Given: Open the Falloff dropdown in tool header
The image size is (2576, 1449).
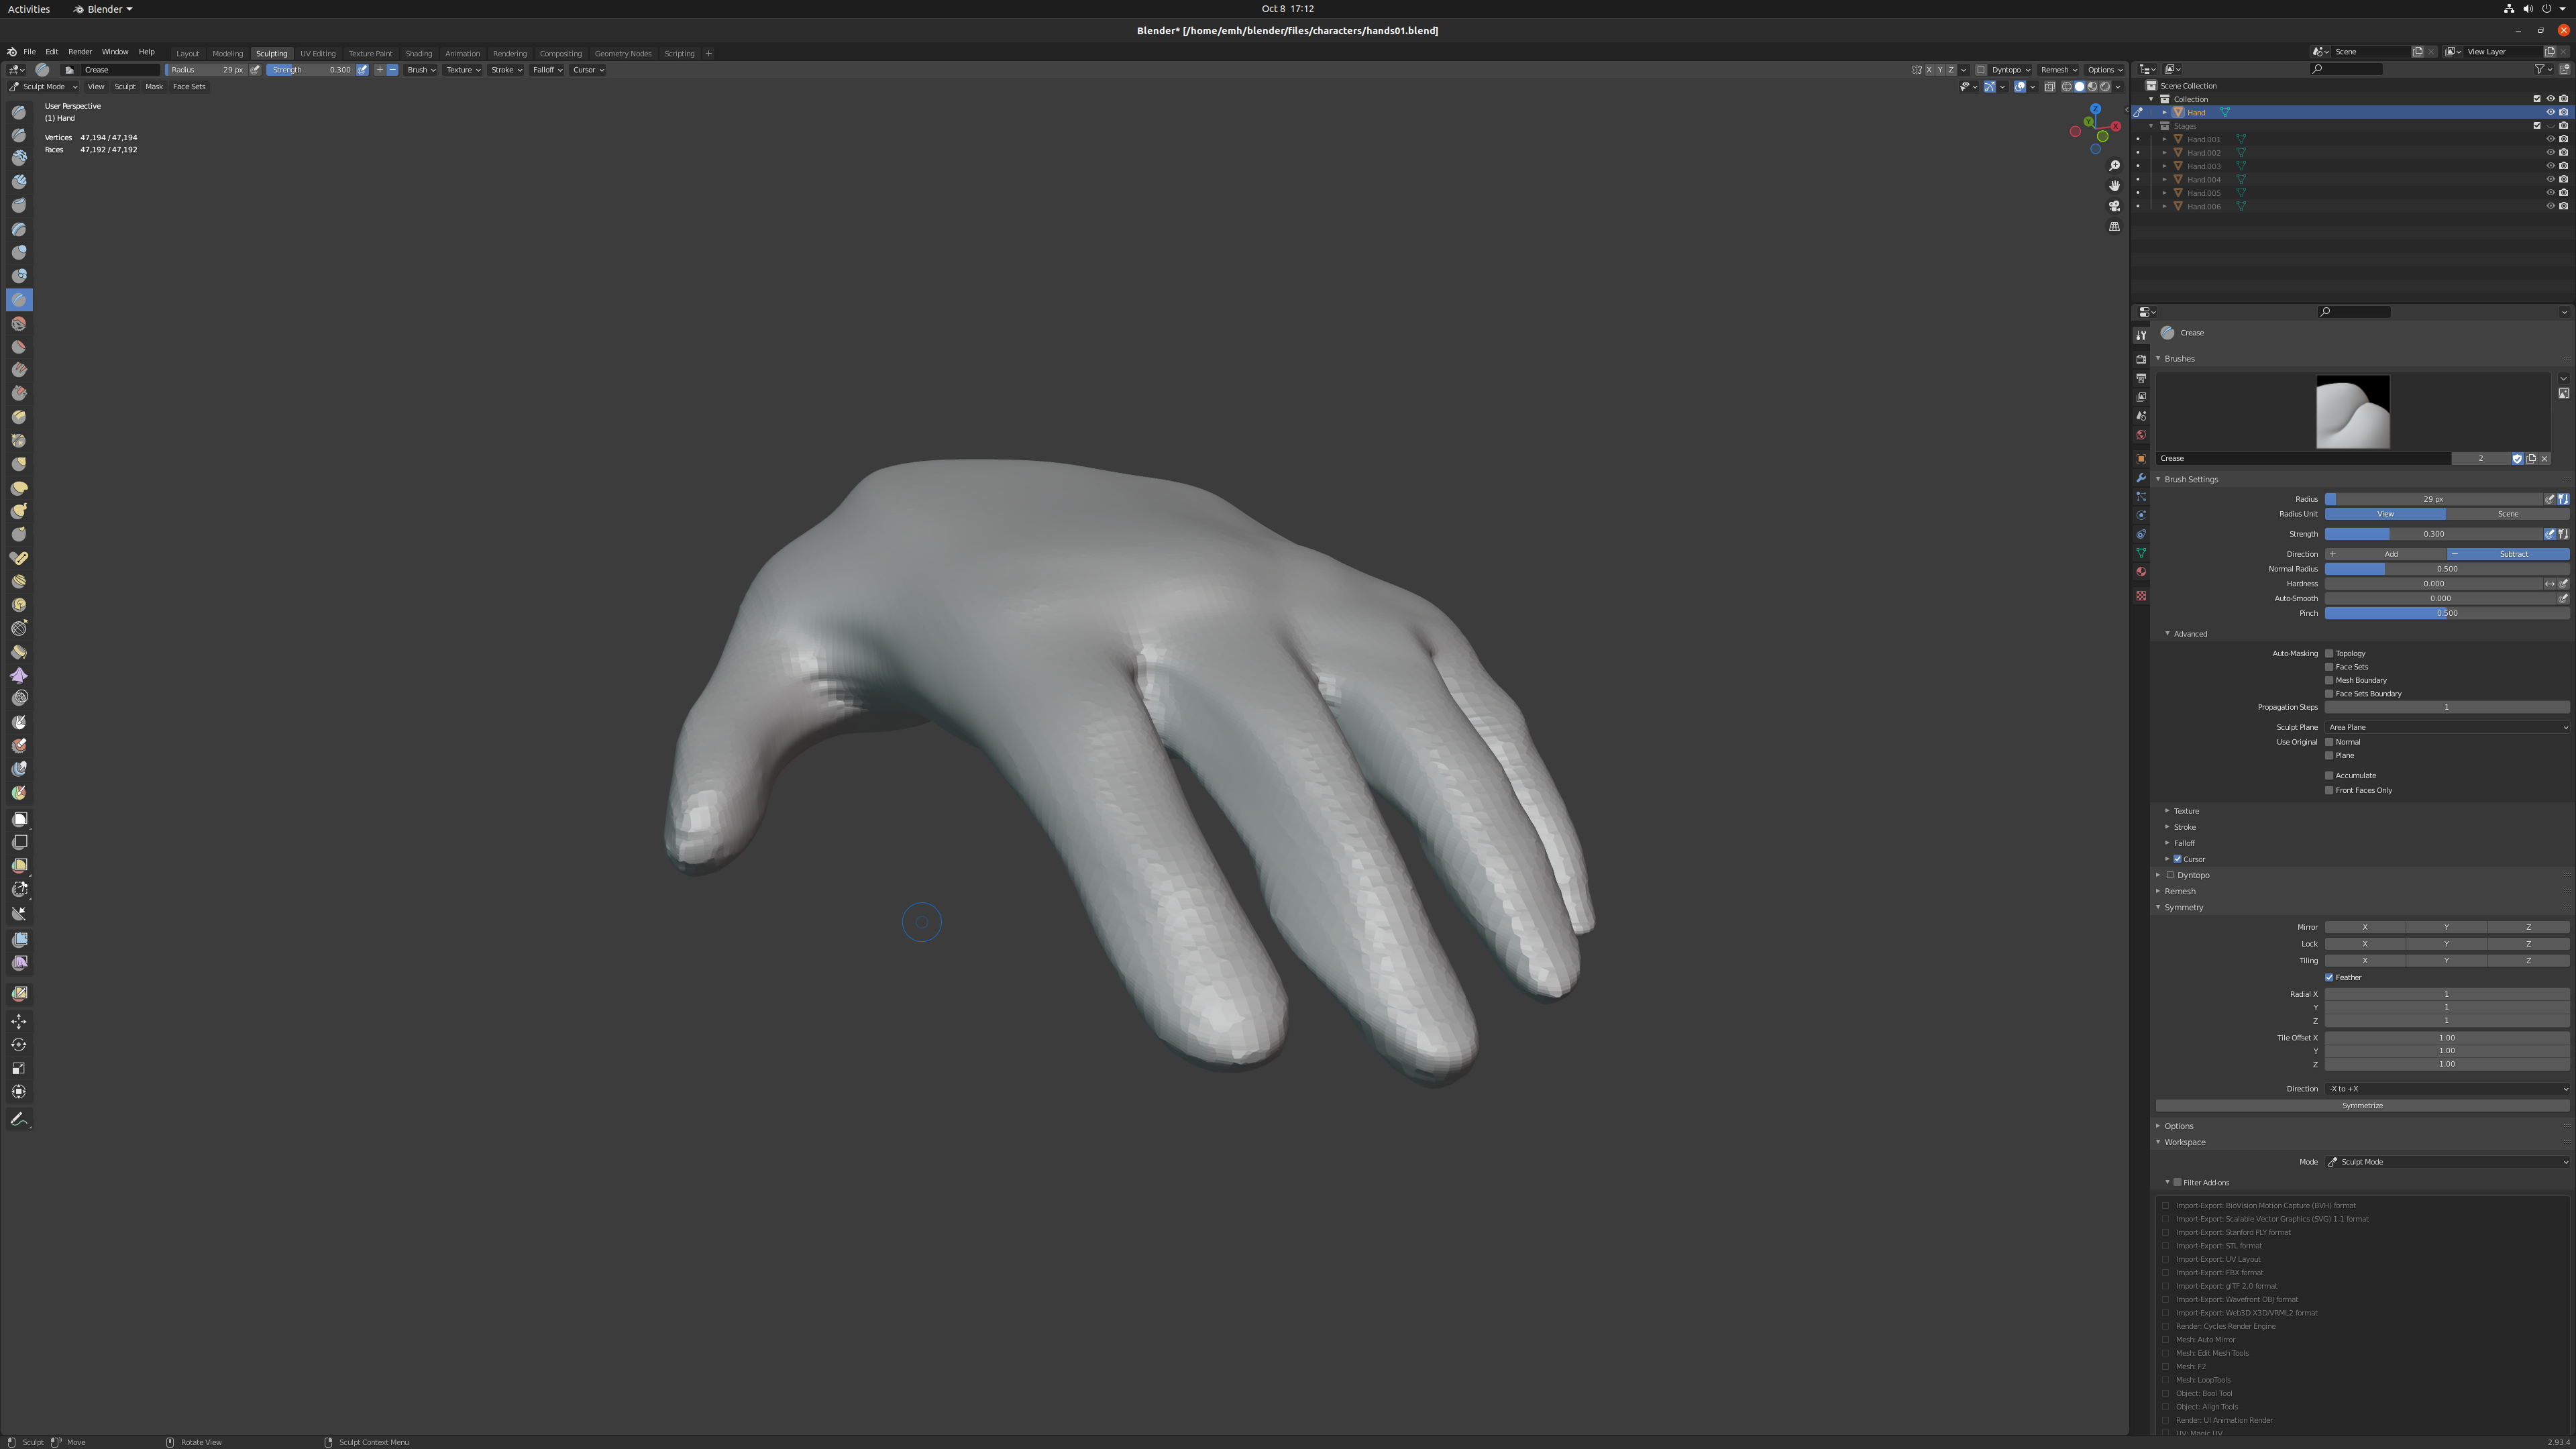Looking at the screenshot, I should 547,70.
